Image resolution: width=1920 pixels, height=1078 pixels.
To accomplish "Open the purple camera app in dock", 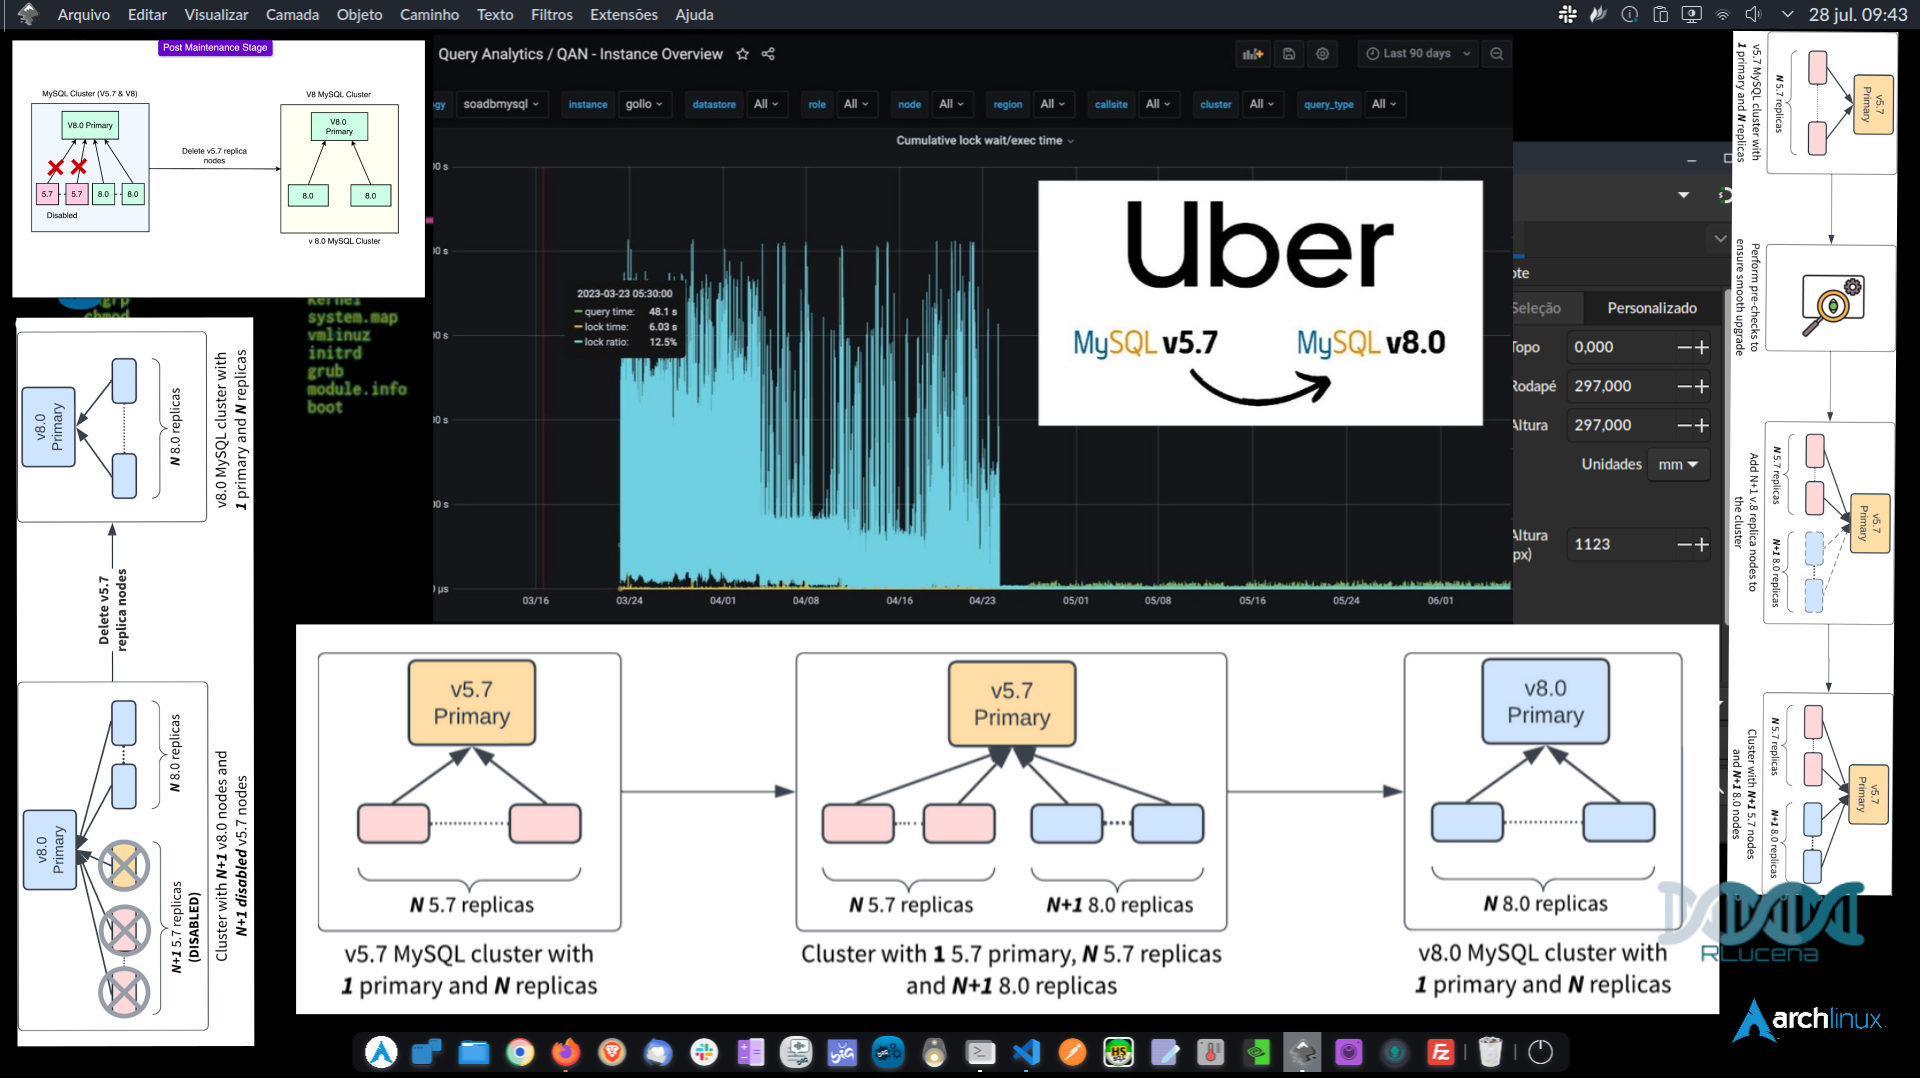I will click(x=1349, y=1052).
